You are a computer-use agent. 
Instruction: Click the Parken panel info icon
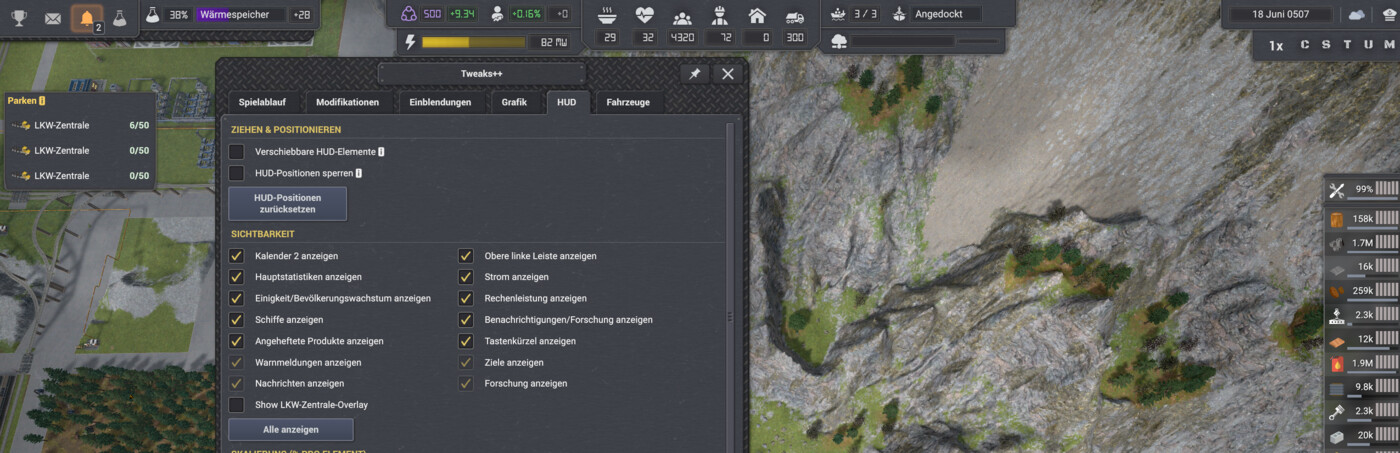(x=42, y=100)
